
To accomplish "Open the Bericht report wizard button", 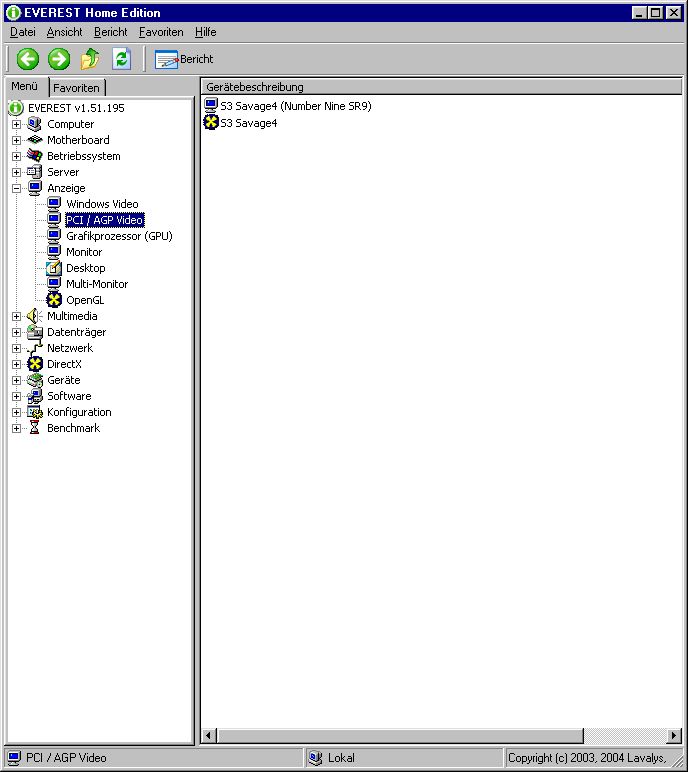I will [x=184, y=59].
